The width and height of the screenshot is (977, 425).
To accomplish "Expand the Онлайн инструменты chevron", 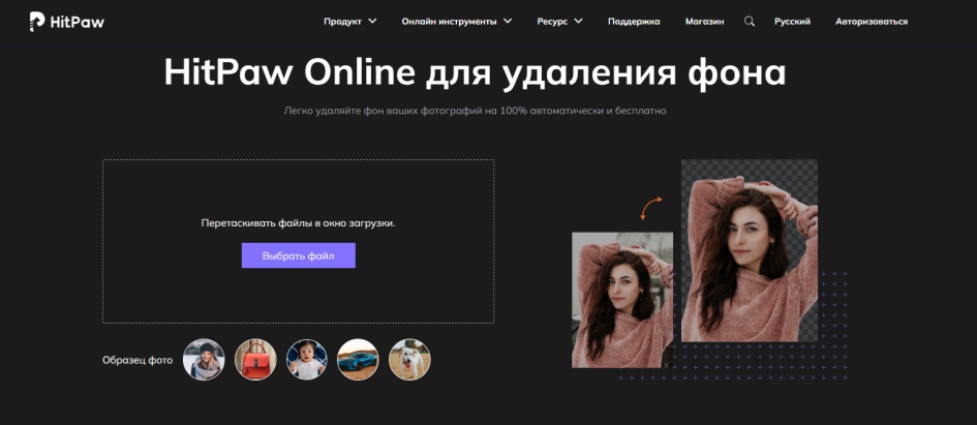I will pos(508,21).
